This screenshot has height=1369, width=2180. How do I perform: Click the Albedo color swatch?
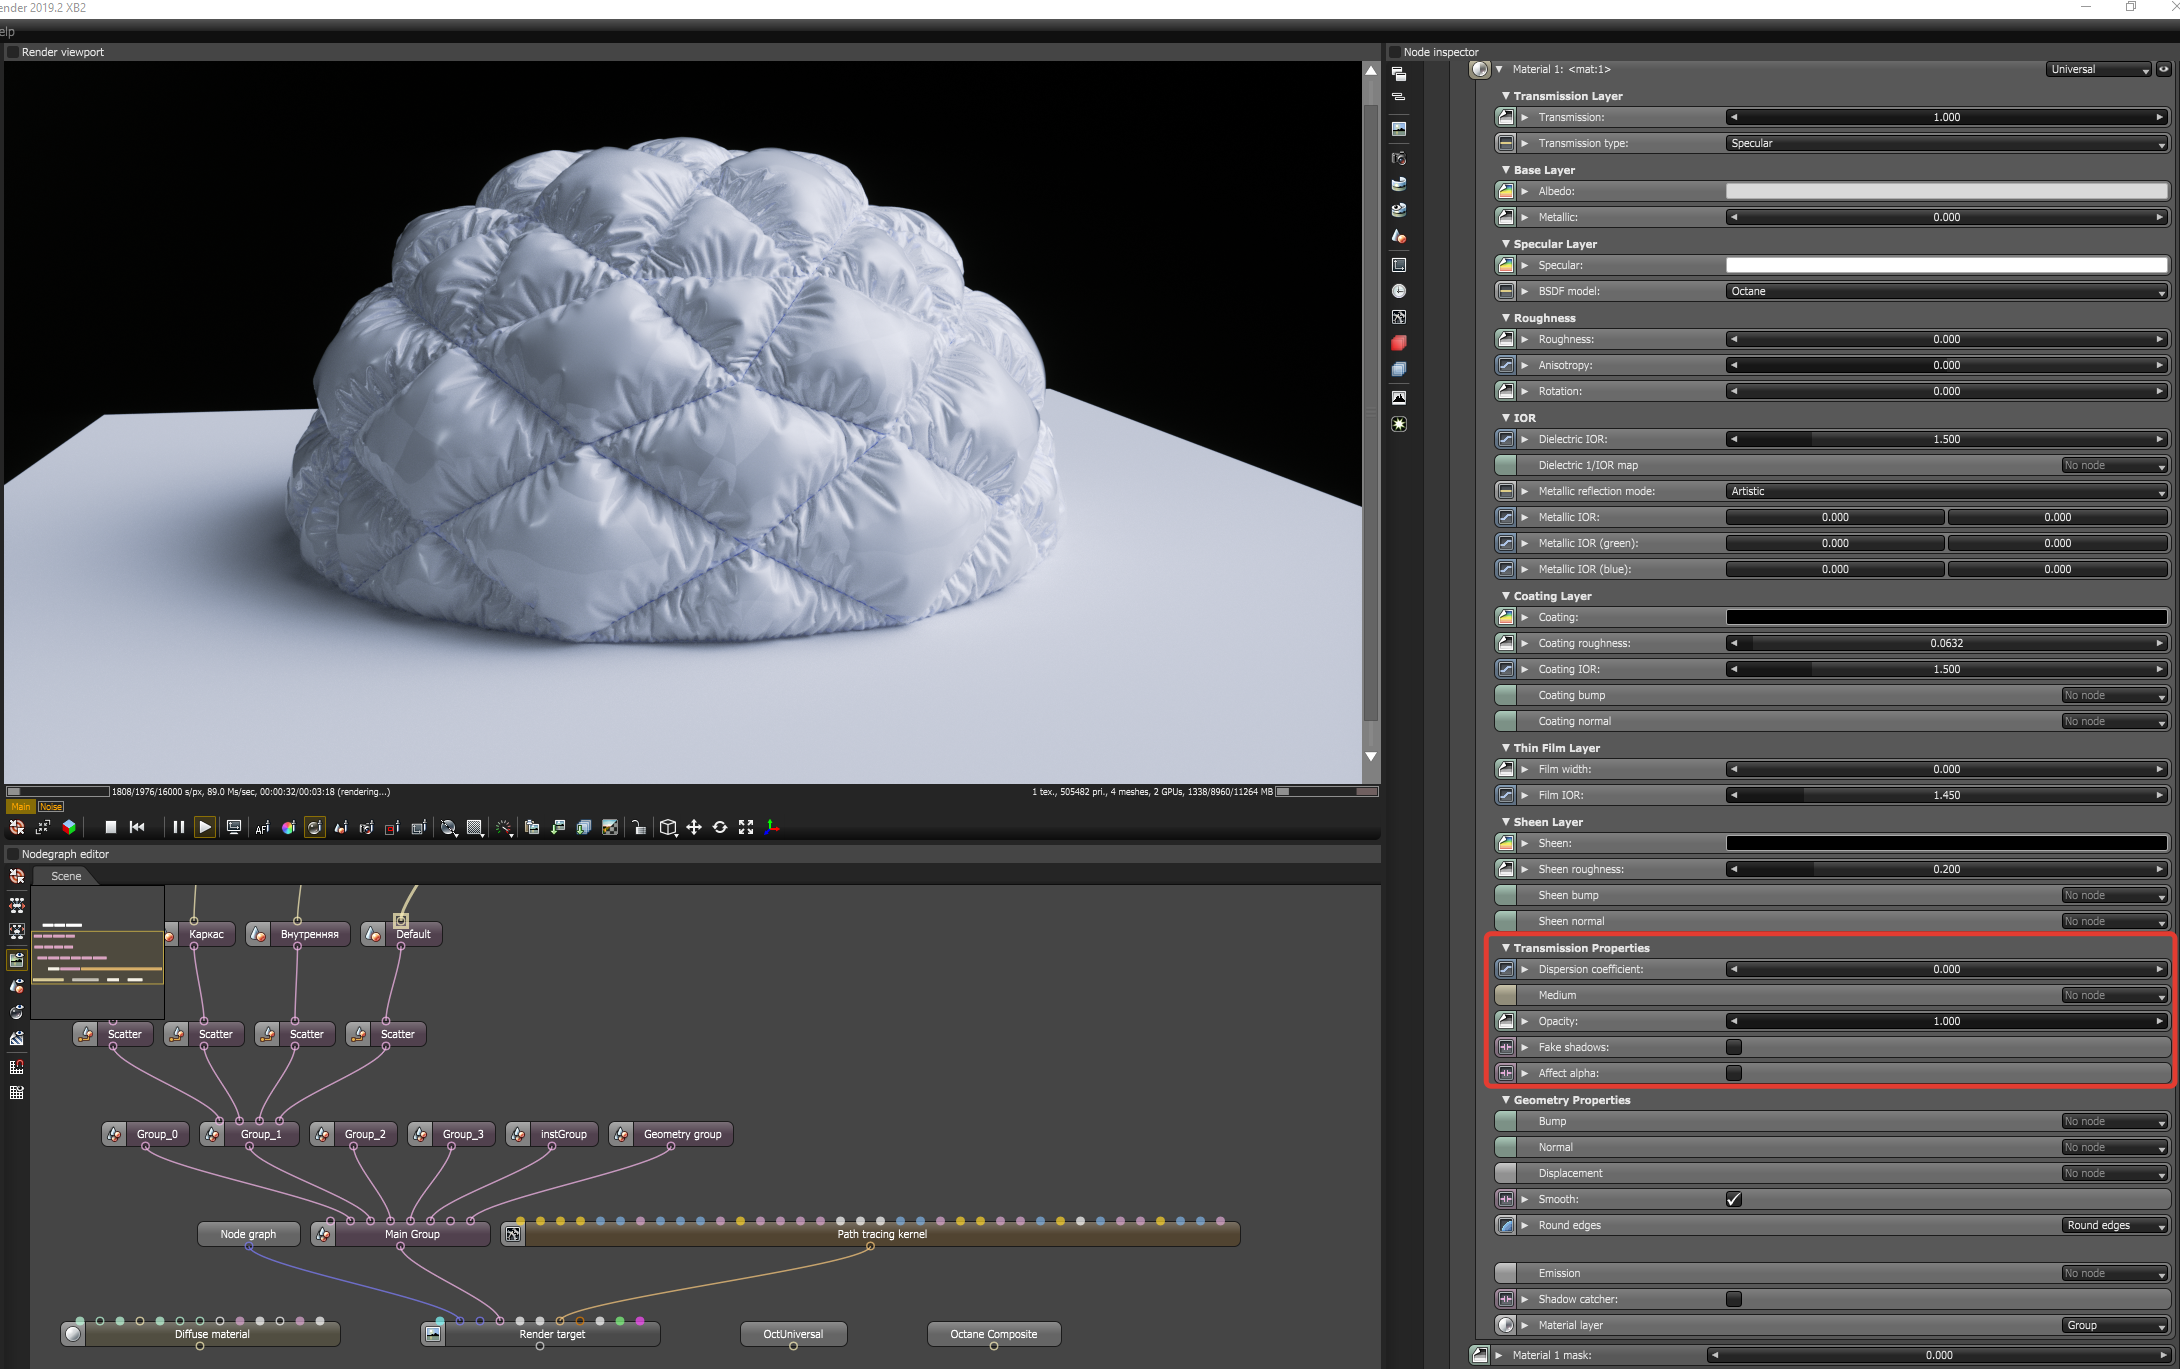point(1946,191)
